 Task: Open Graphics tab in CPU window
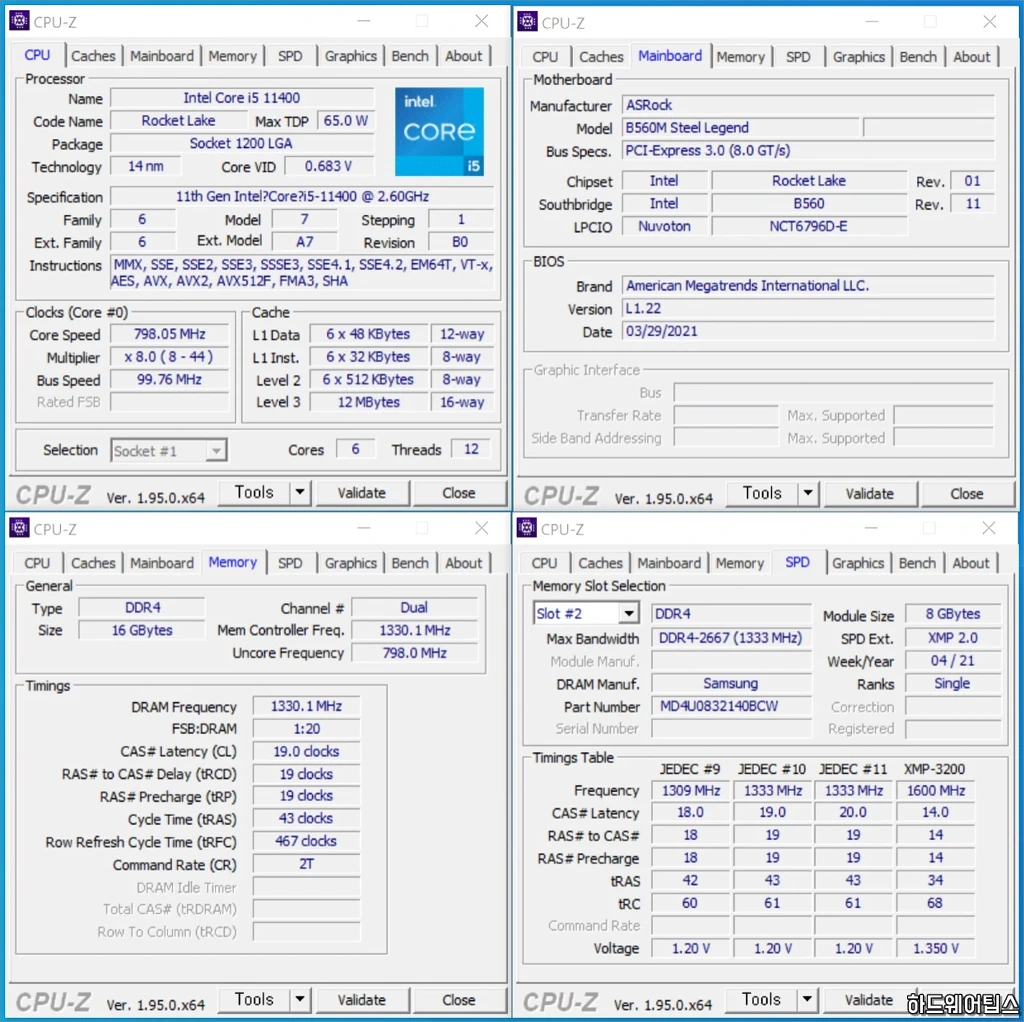coord(351,56)
